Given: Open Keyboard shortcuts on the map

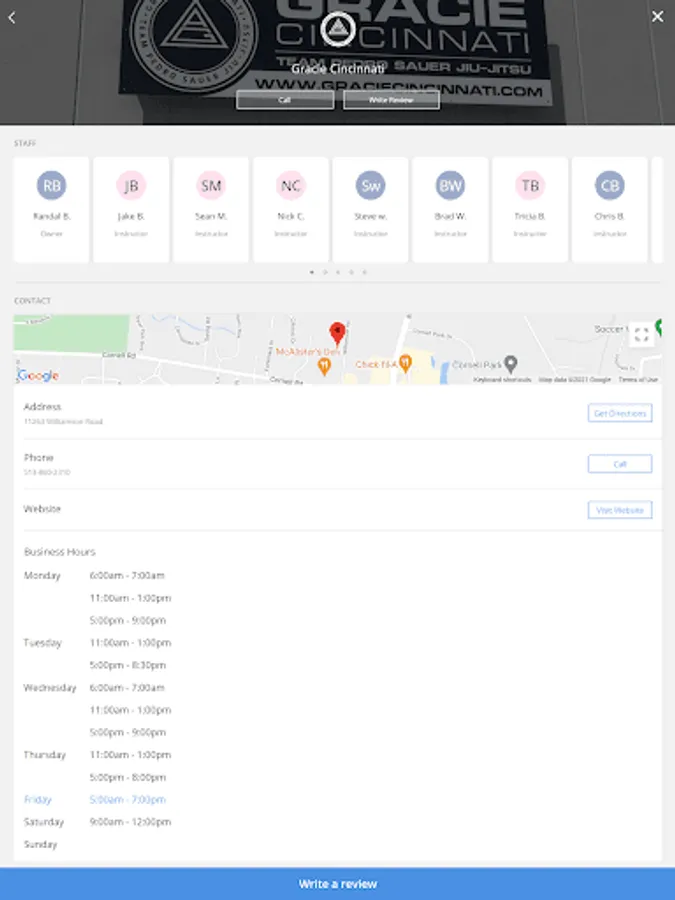Looking at the screenshot, I should [x=502, y=380].
